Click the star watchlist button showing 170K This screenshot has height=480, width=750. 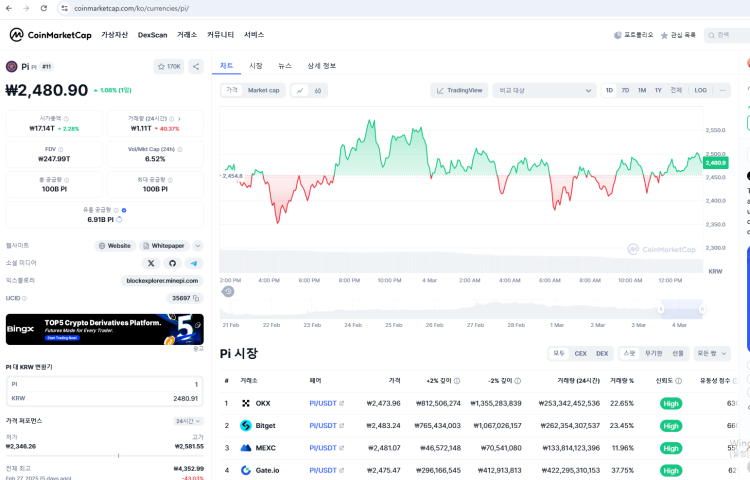coord(168,66)
